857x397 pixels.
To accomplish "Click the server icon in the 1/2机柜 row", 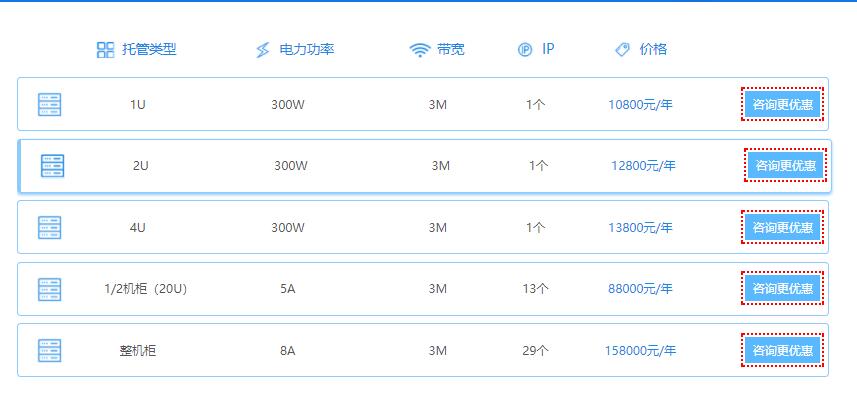I will point(49,289).
